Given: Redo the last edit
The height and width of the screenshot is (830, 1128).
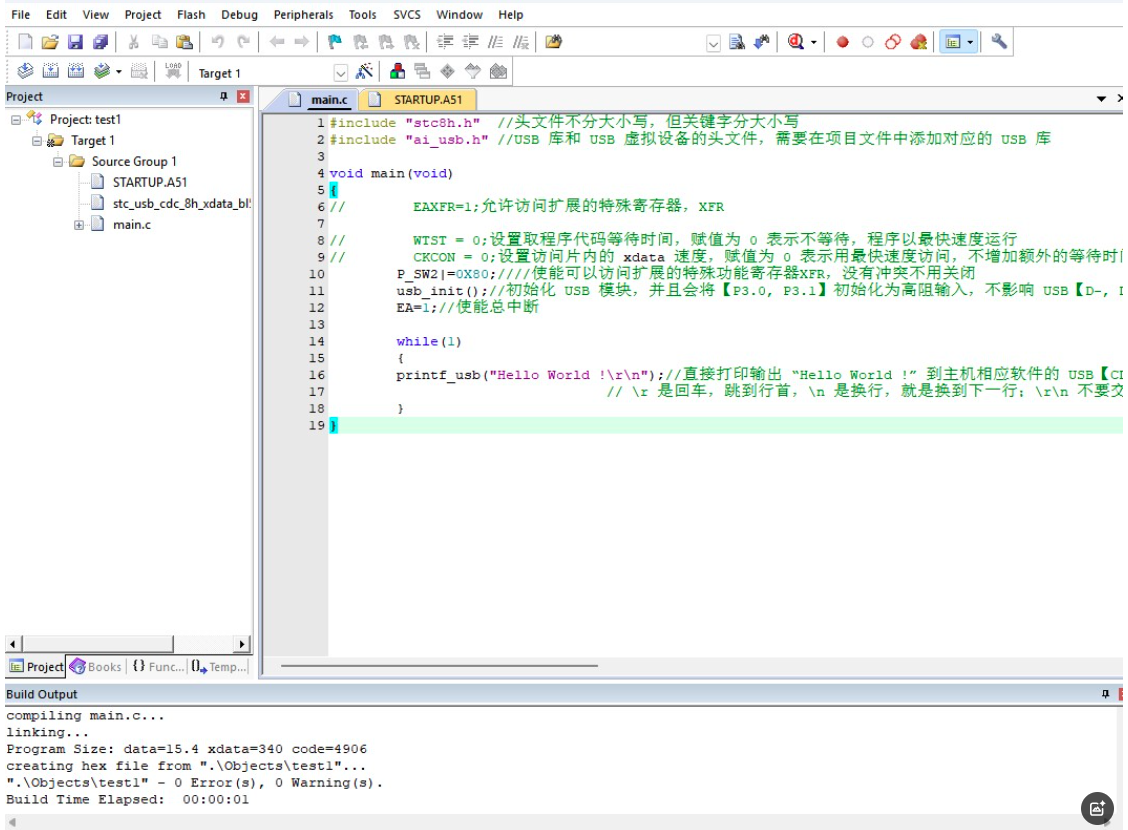Looking at the screenshot, I should (x=243, y=42).
